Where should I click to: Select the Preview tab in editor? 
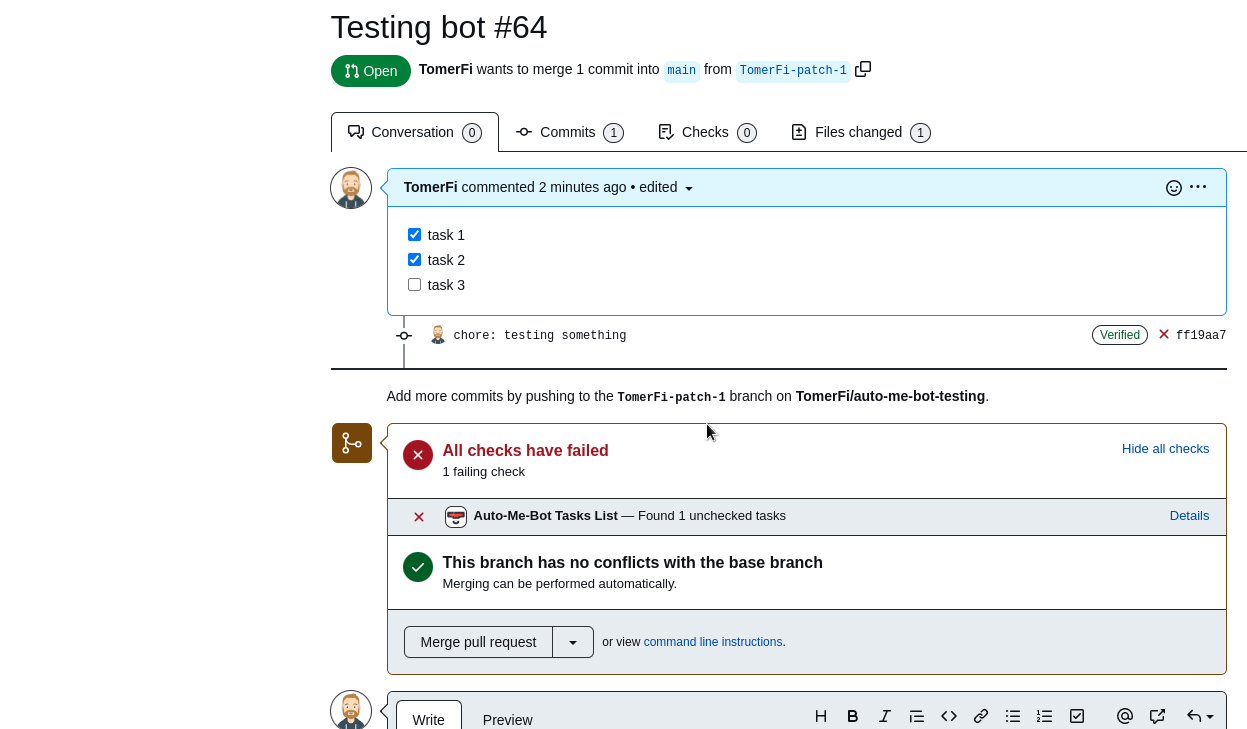[508, 719]
